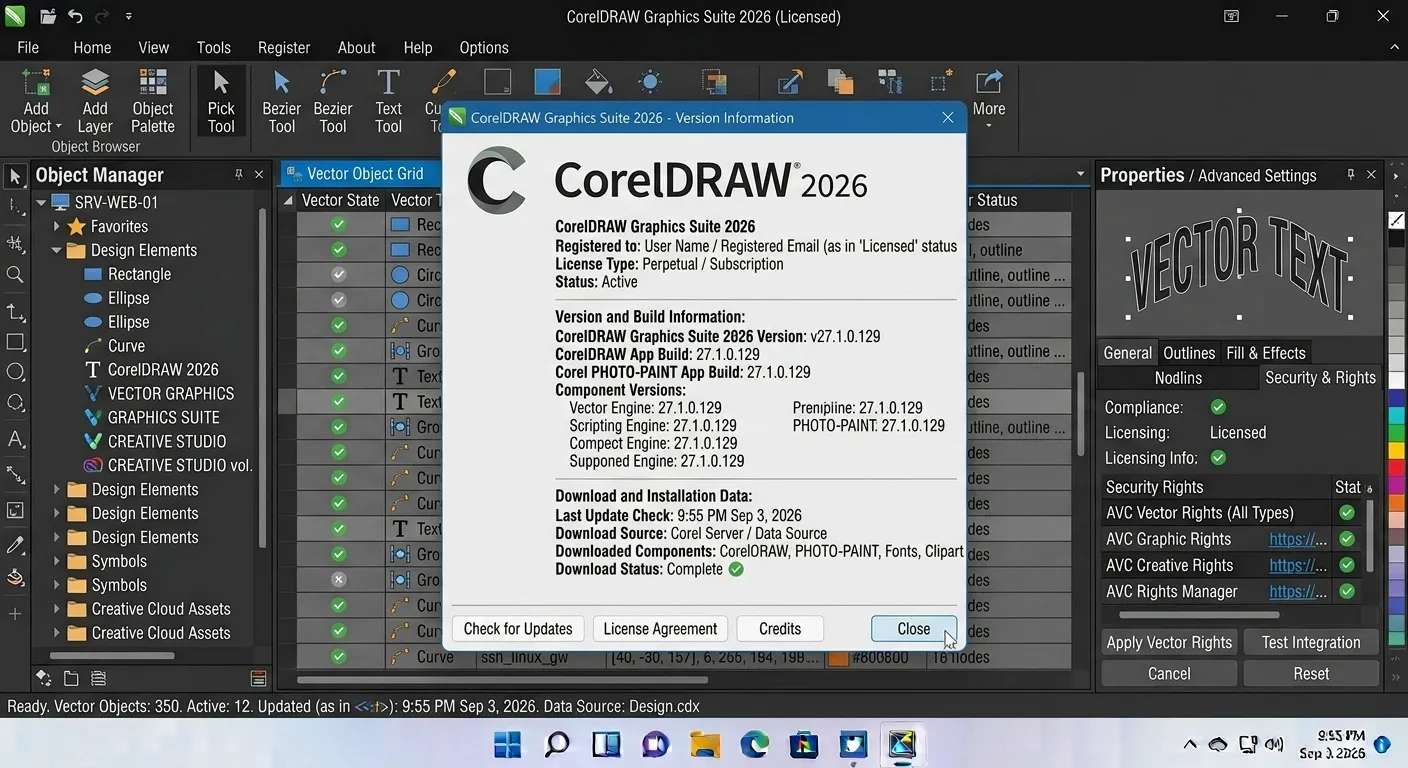The width and height of the screenshot is (1408, 768).
Task: Click the brightness sun icon in toolbar
Action: point(650,82)
